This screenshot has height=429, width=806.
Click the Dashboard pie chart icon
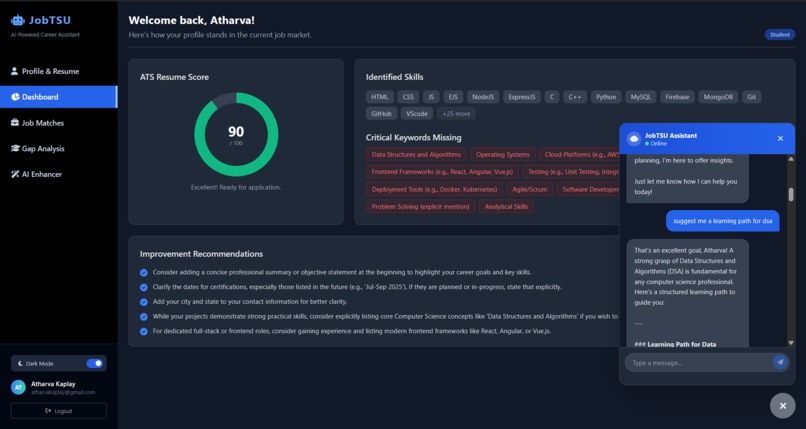15,97
